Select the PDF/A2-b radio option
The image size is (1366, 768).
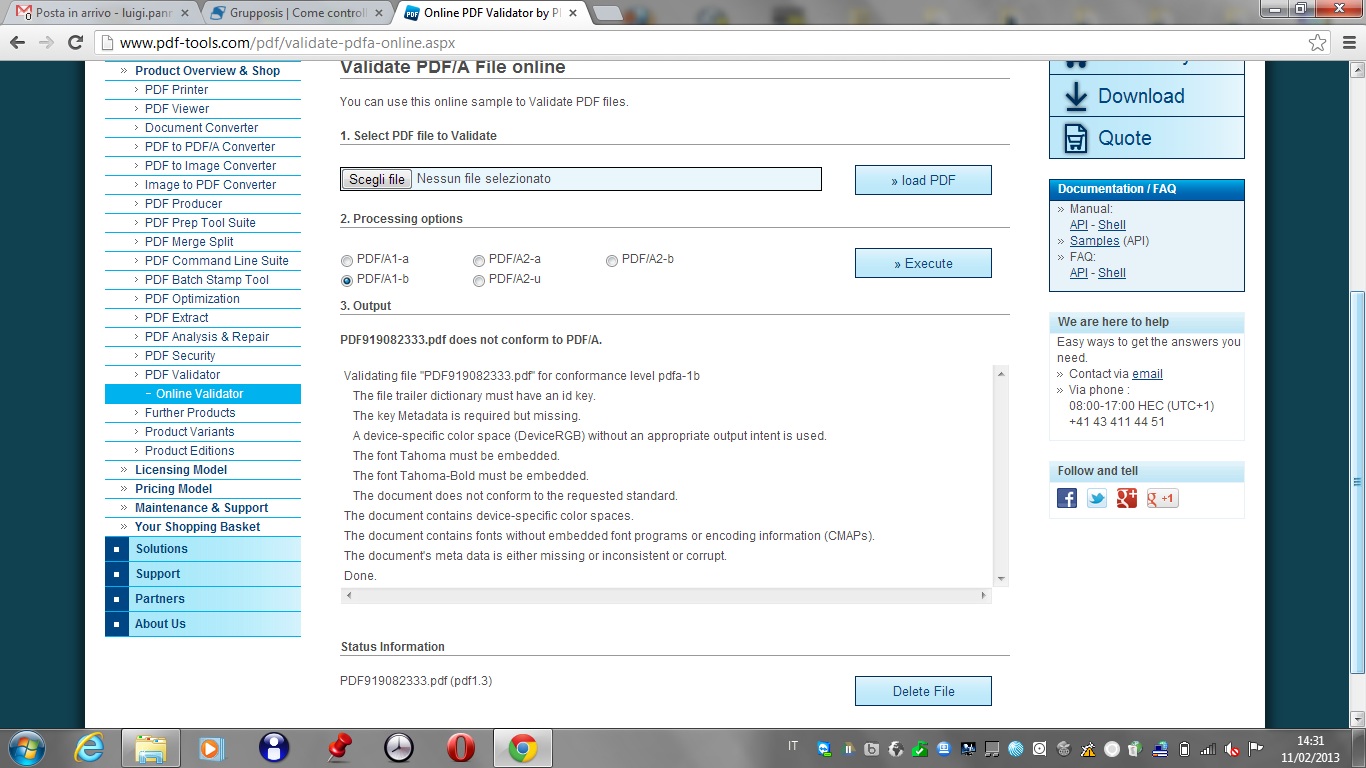point(612,261)
